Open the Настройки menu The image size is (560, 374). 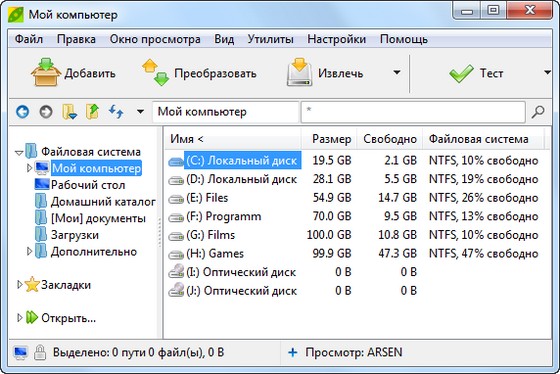pos(336,39)
